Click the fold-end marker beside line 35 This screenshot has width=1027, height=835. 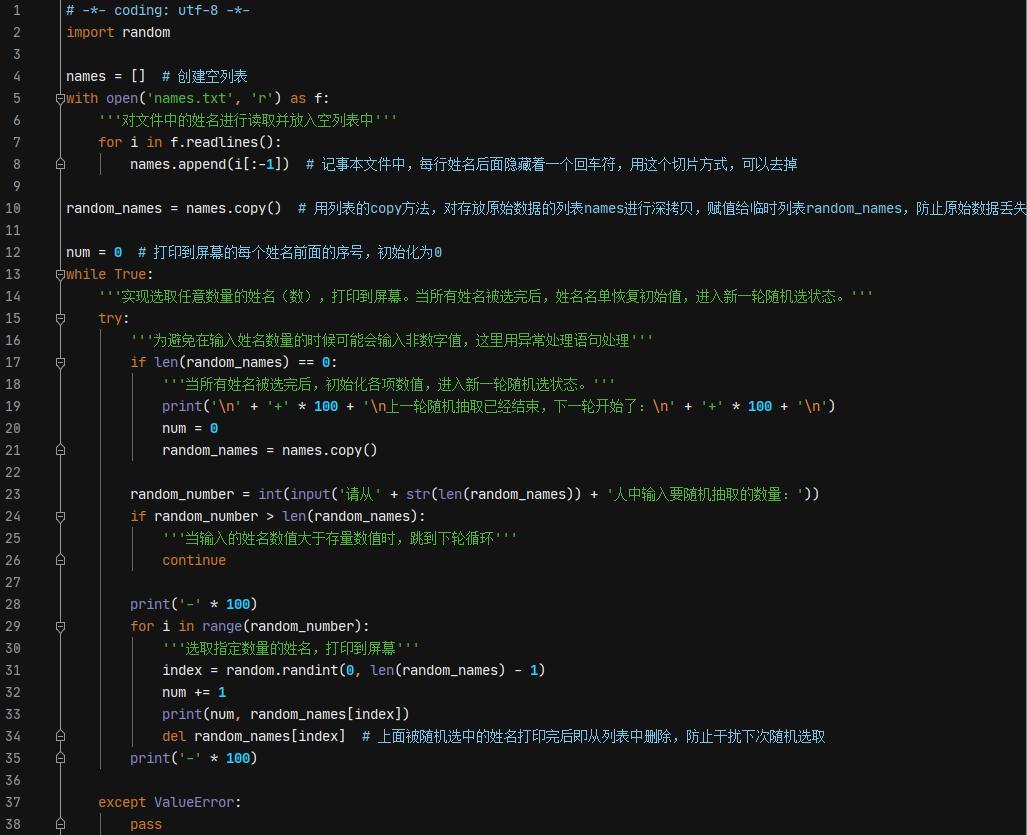click(x=60, y=758)
